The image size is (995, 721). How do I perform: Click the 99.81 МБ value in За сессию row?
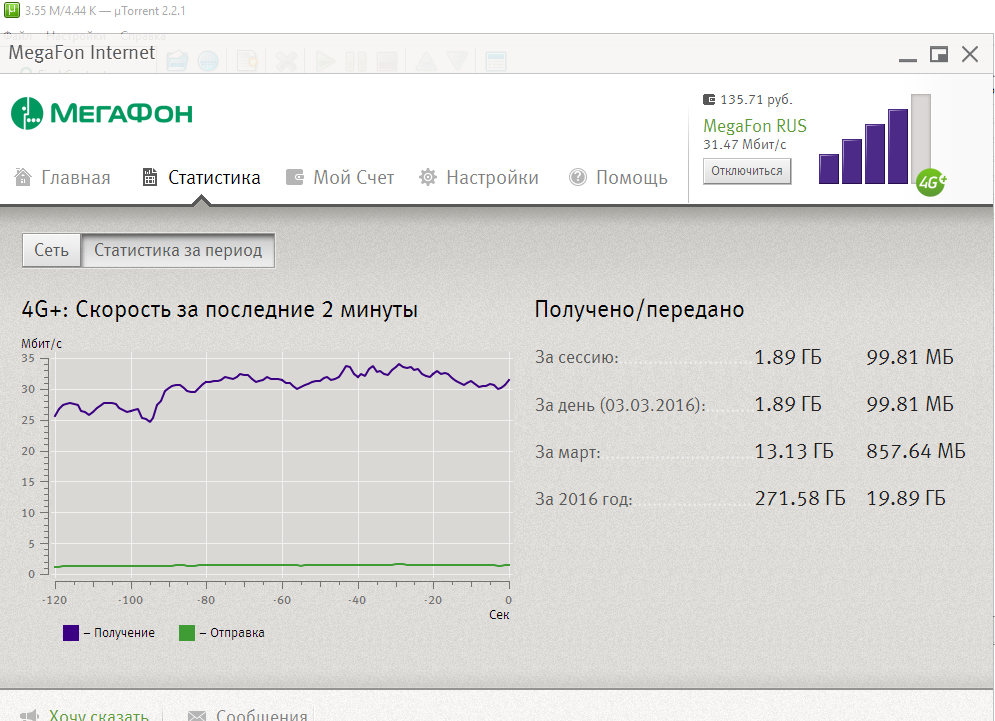910,357
